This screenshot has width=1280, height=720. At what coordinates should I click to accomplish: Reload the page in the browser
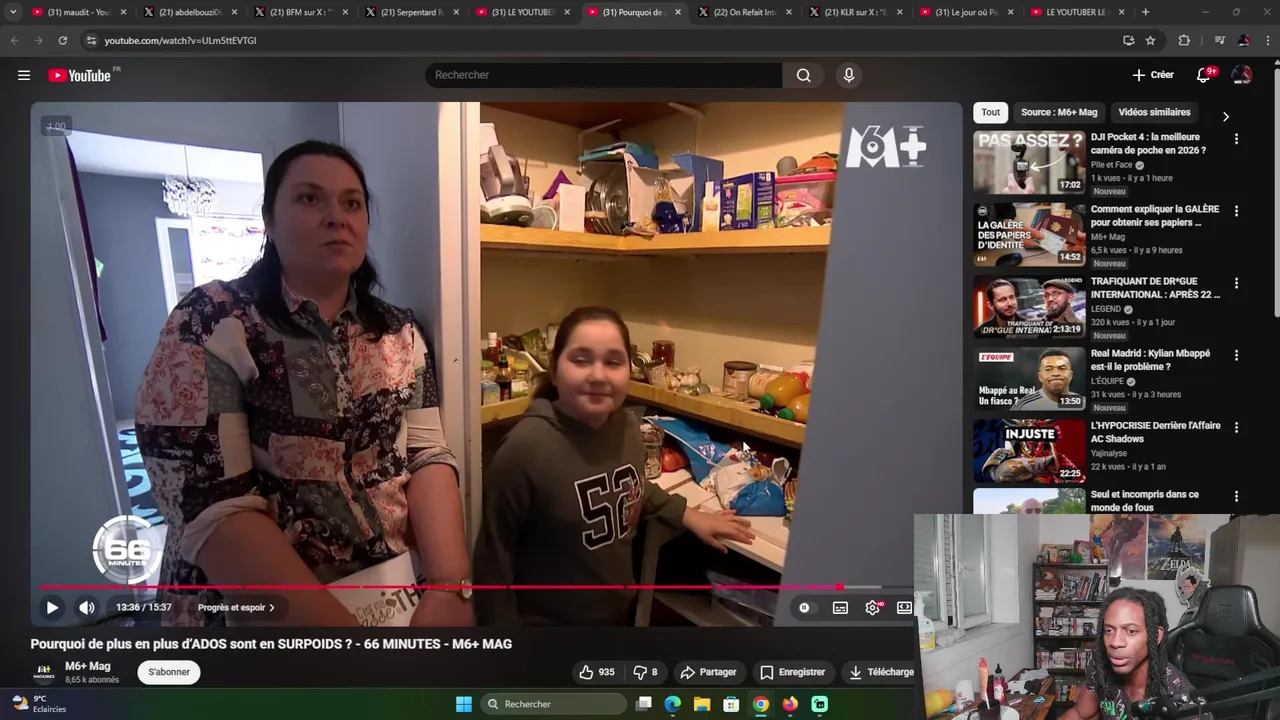(x=62, y=40)
